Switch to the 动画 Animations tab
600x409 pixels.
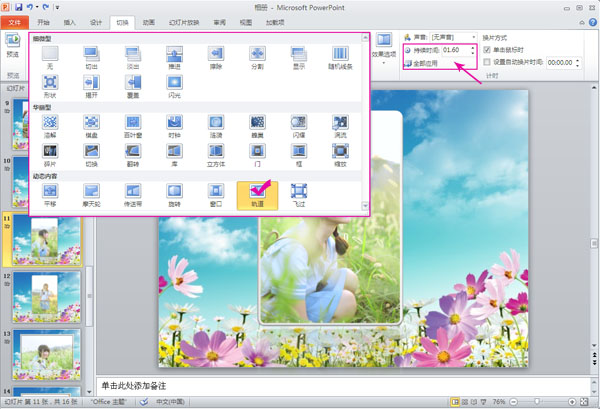[148, 23]
